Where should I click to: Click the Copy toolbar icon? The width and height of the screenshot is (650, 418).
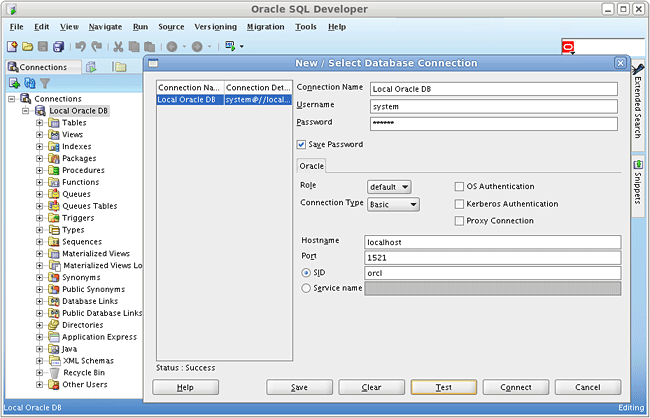tap(134, 46)
